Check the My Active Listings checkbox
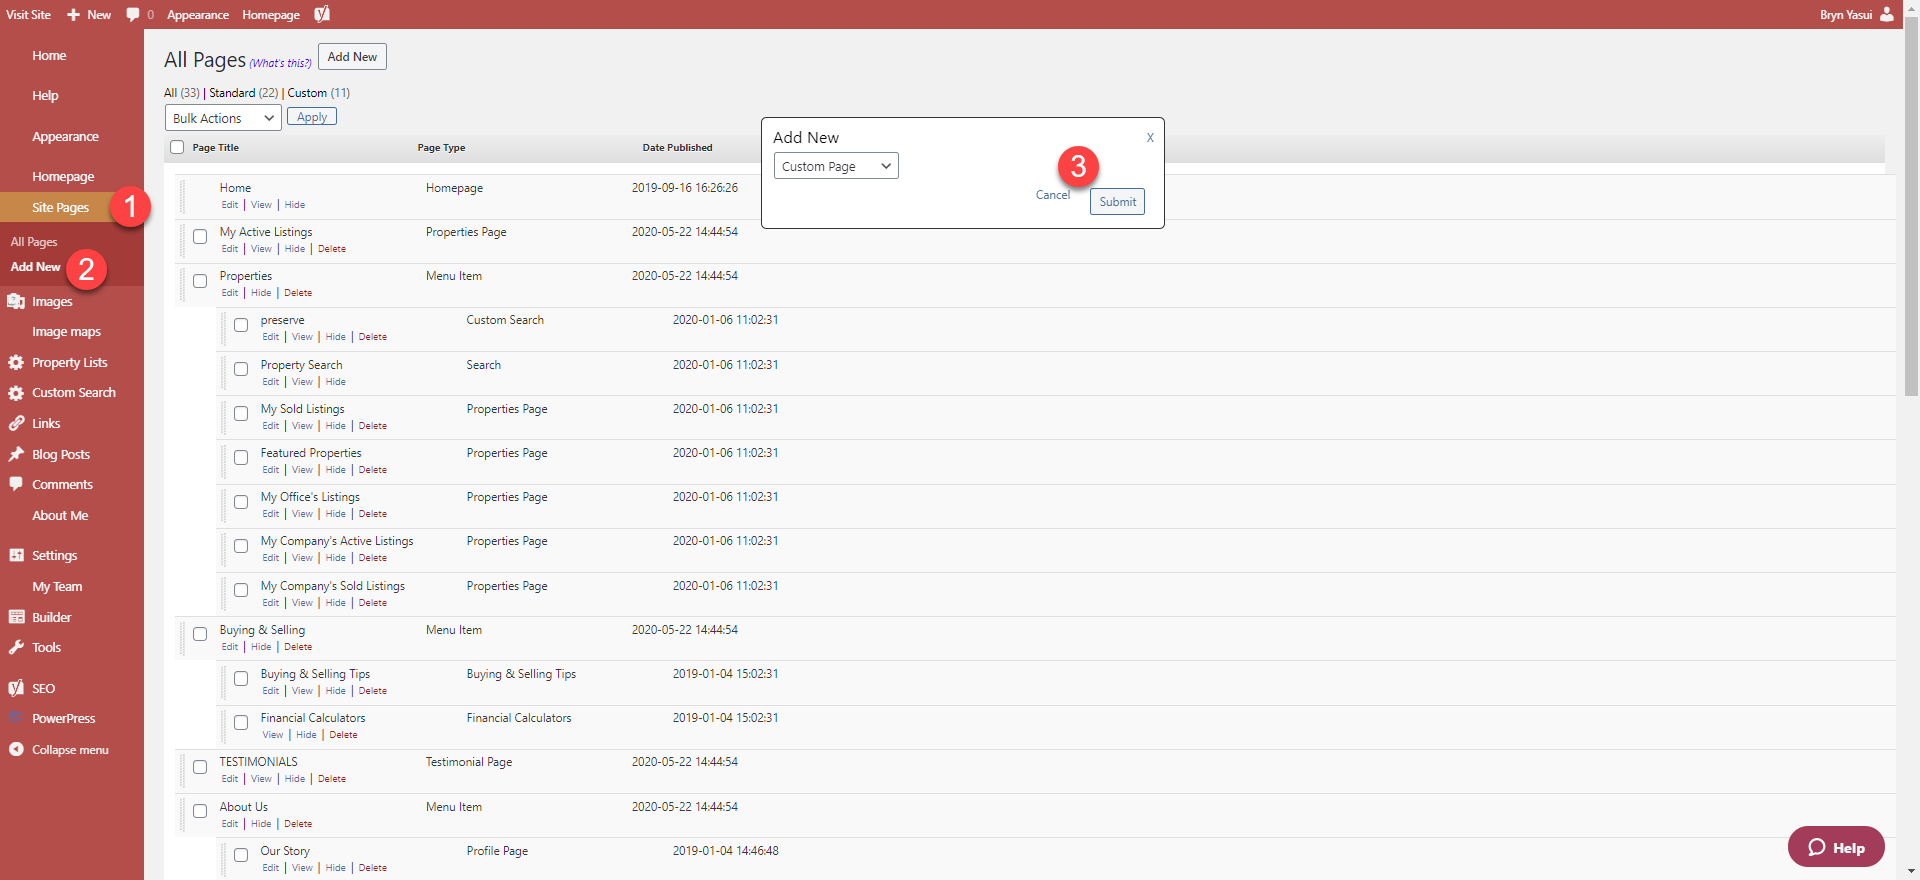Viewport: 1920px width, 880px height. (x=200, y=237)
